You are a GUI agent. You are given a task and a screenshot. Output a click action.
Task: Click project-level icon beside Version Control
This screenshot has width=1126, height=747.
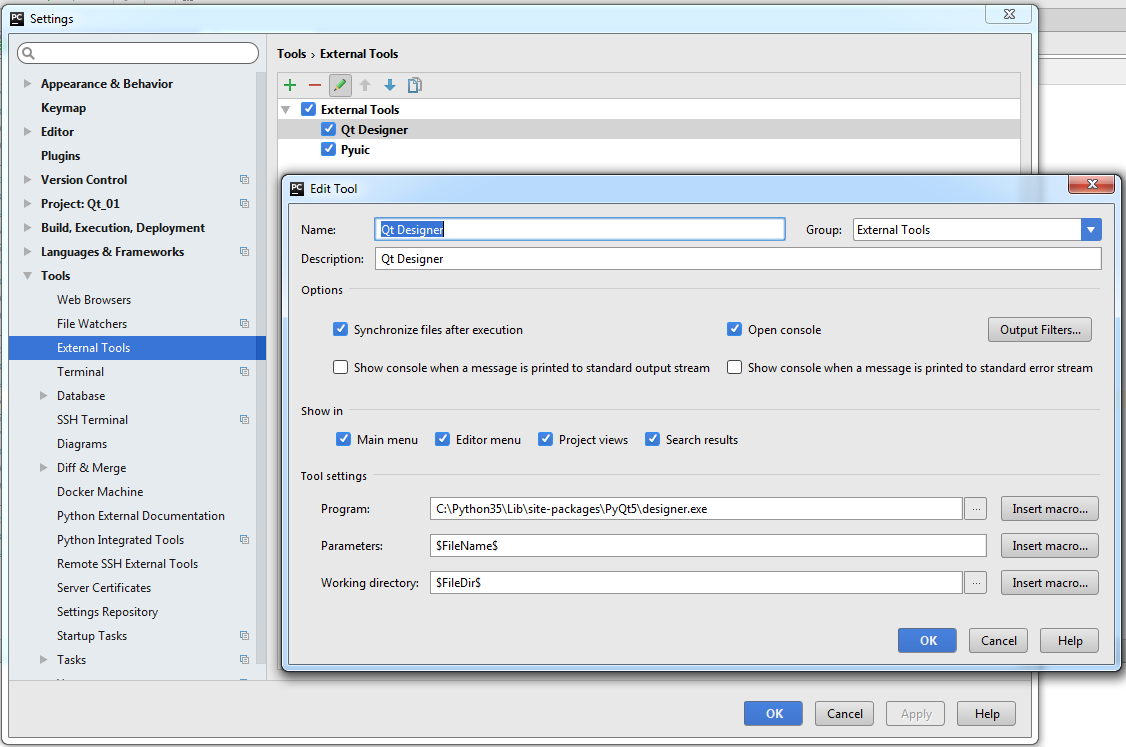coord(244,180)
